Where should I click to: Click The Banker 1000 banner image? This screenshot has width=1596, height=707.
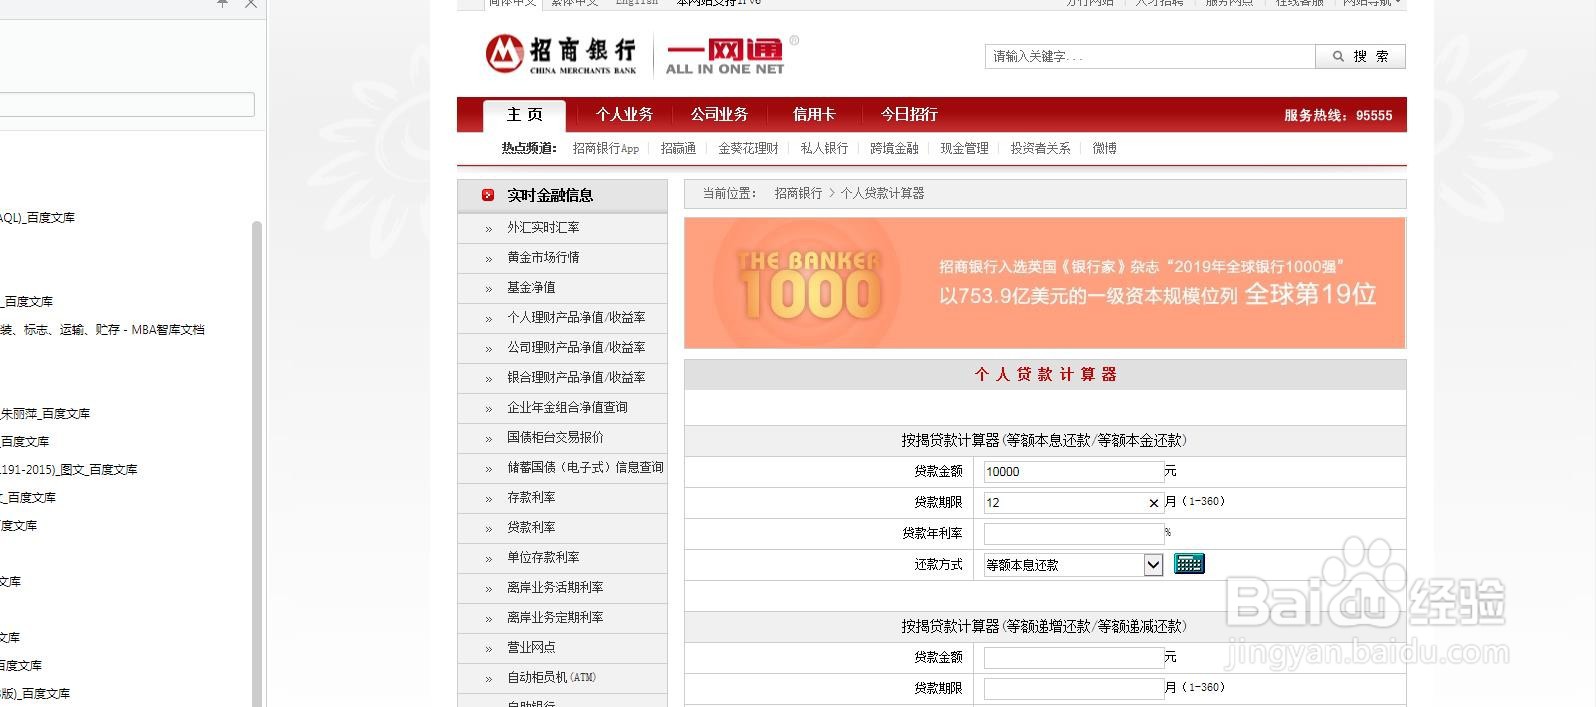1045,283
